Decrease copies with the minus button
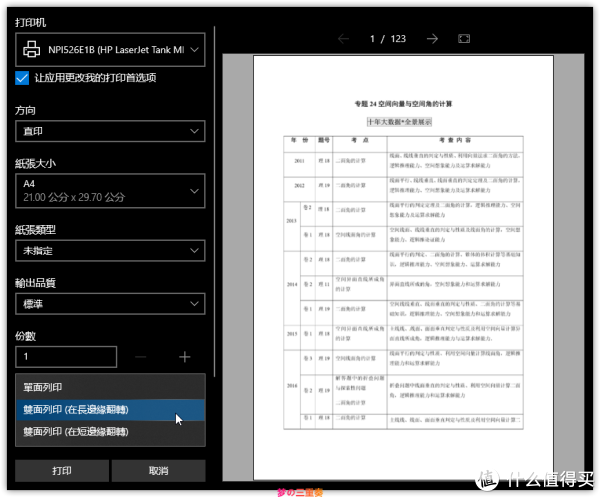 [x=141, y=357]
